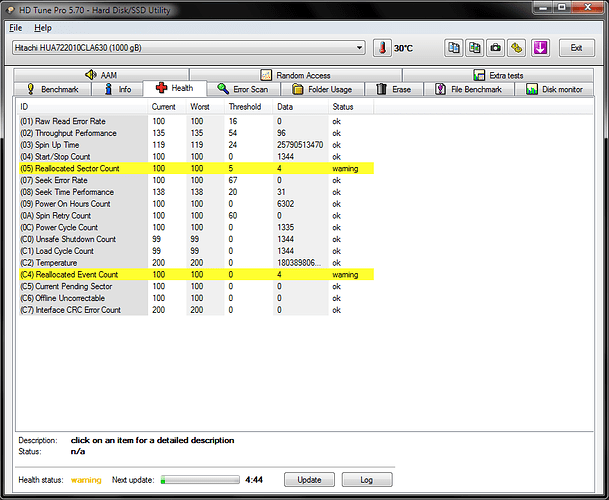Click the thermometer temperature icon

[x=382, y=48]
